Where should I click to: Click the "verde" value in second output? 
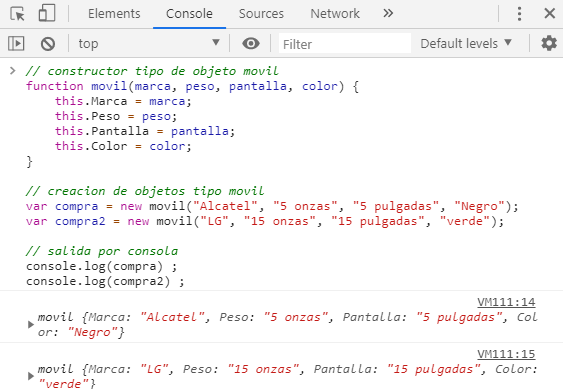pos(63,383)
